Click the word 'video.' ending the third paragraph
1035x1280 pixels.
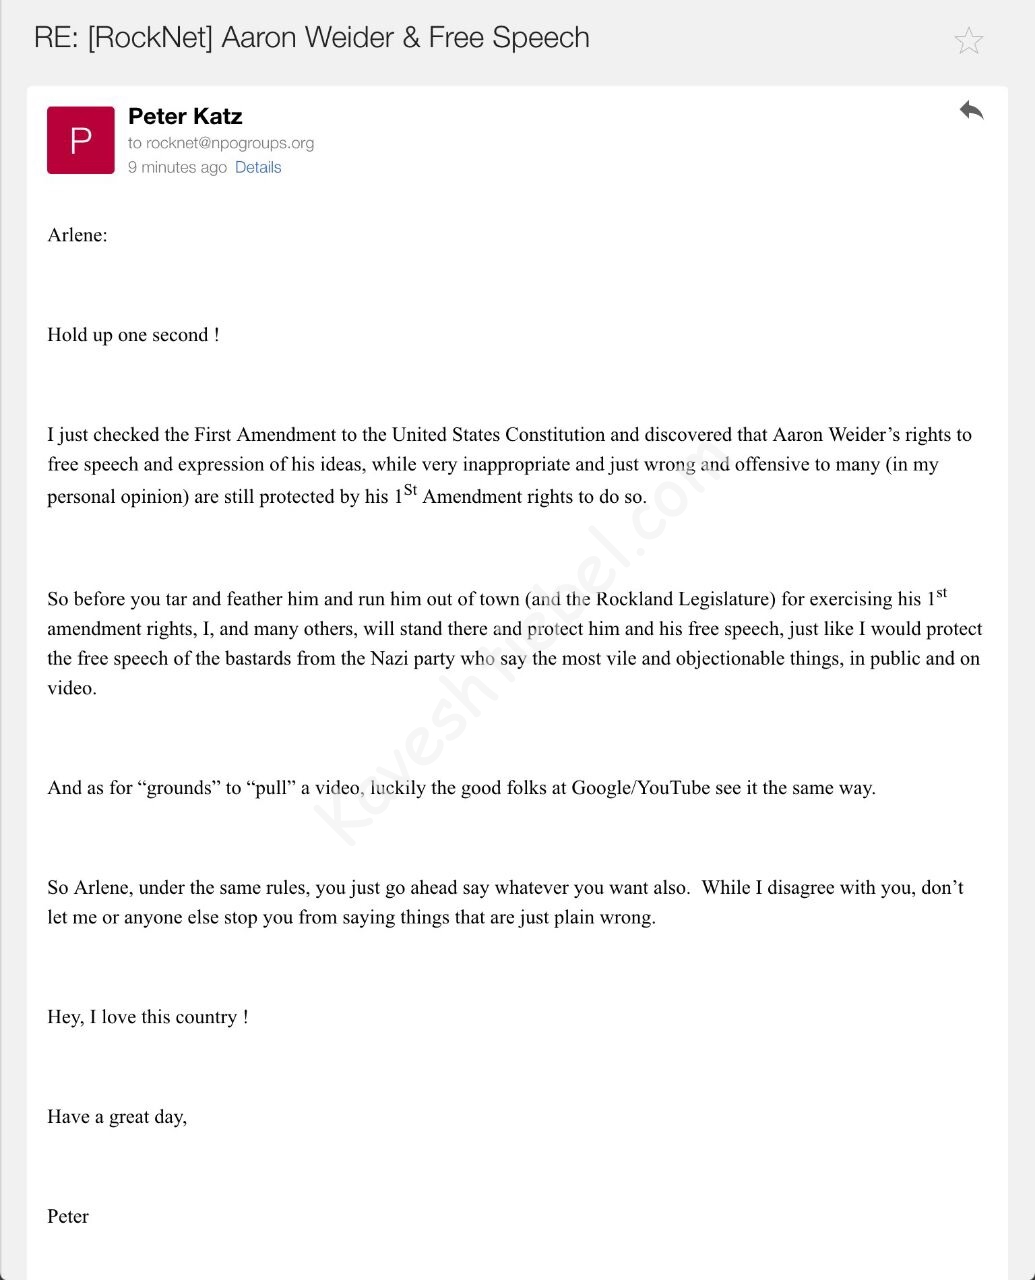point(72,688)
